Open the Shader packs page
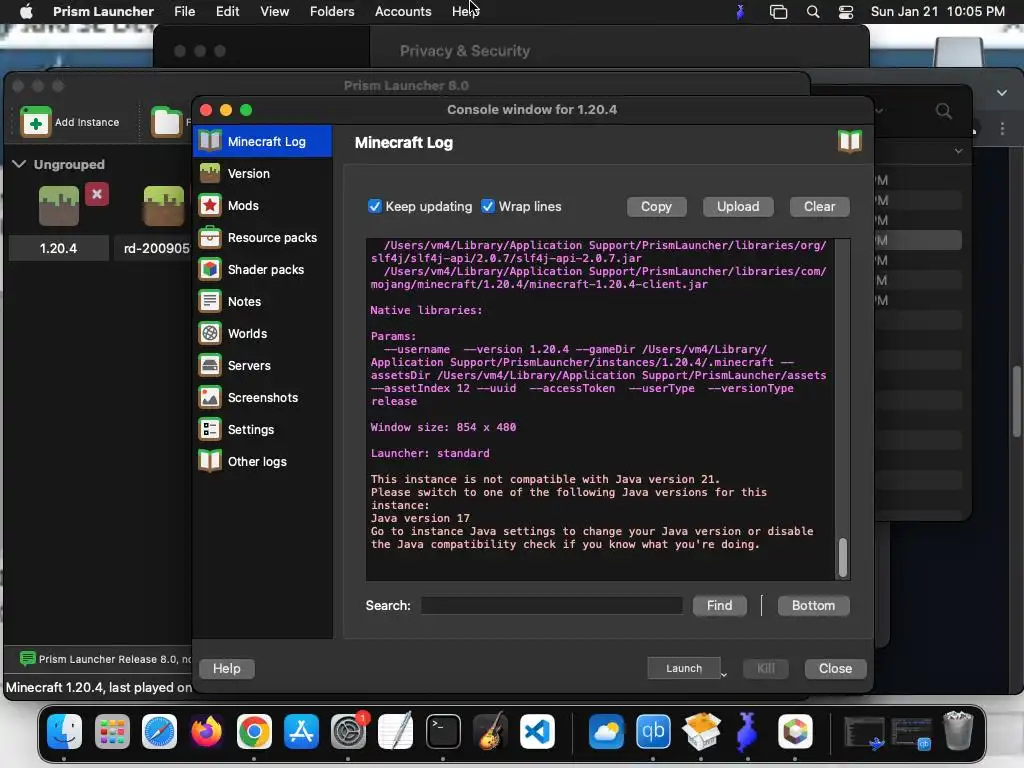1024x768 pixels. point(263,269)
